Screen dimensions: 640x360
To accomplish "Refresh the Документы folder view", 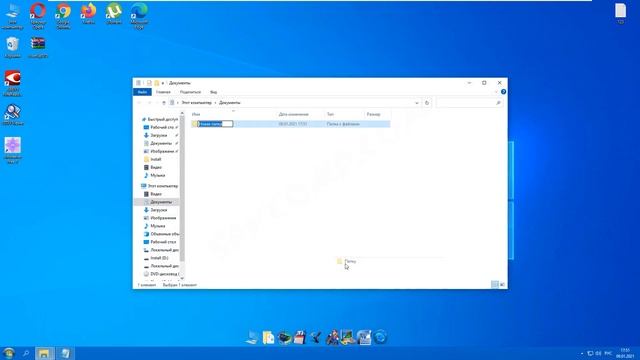I will pyautogui.click(x=427, y=103).
